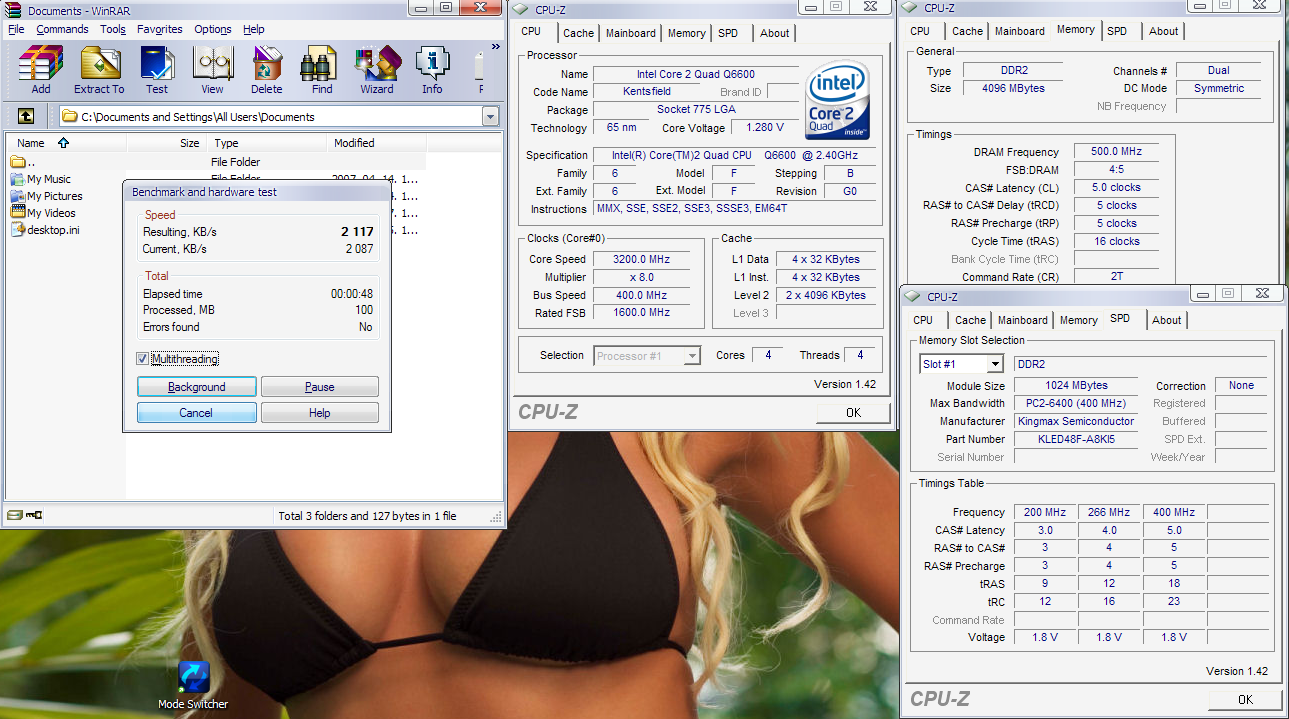Click the Add archive toolbar icon
The height and width of the screenshot is (719, 1289).
click(41, 68)
